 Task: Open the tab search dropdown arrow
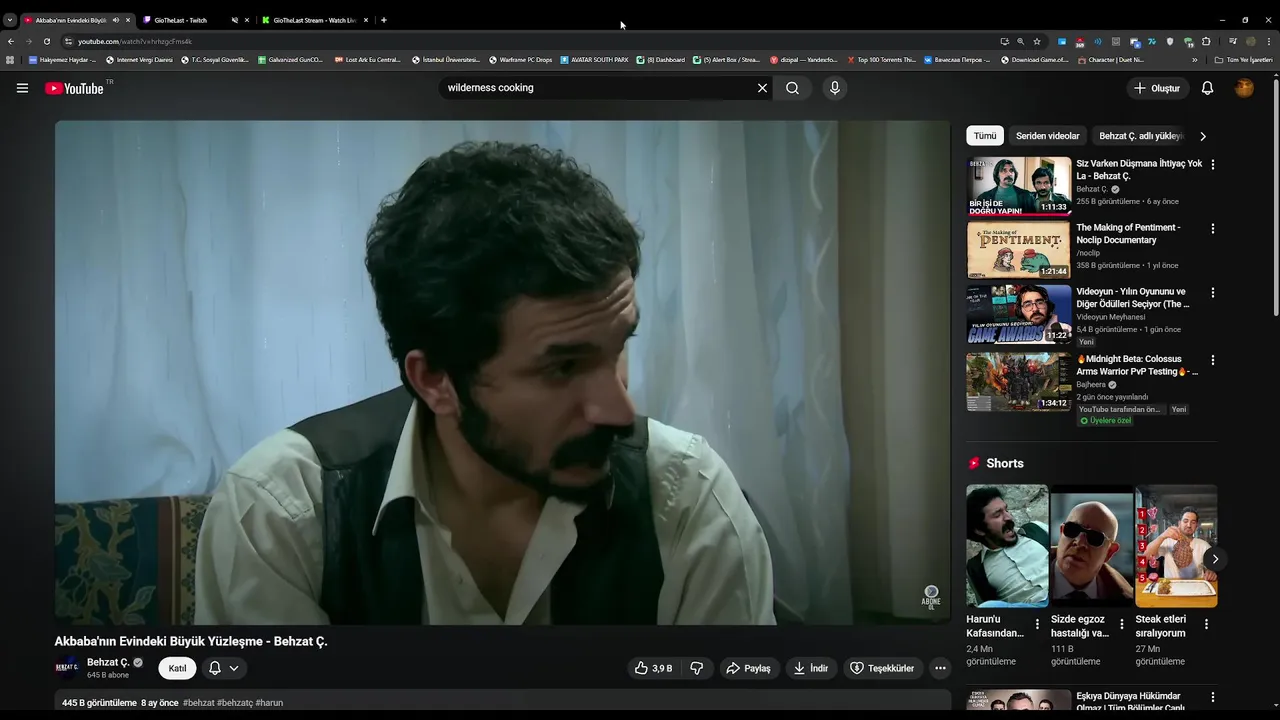[x=10, y=20]
